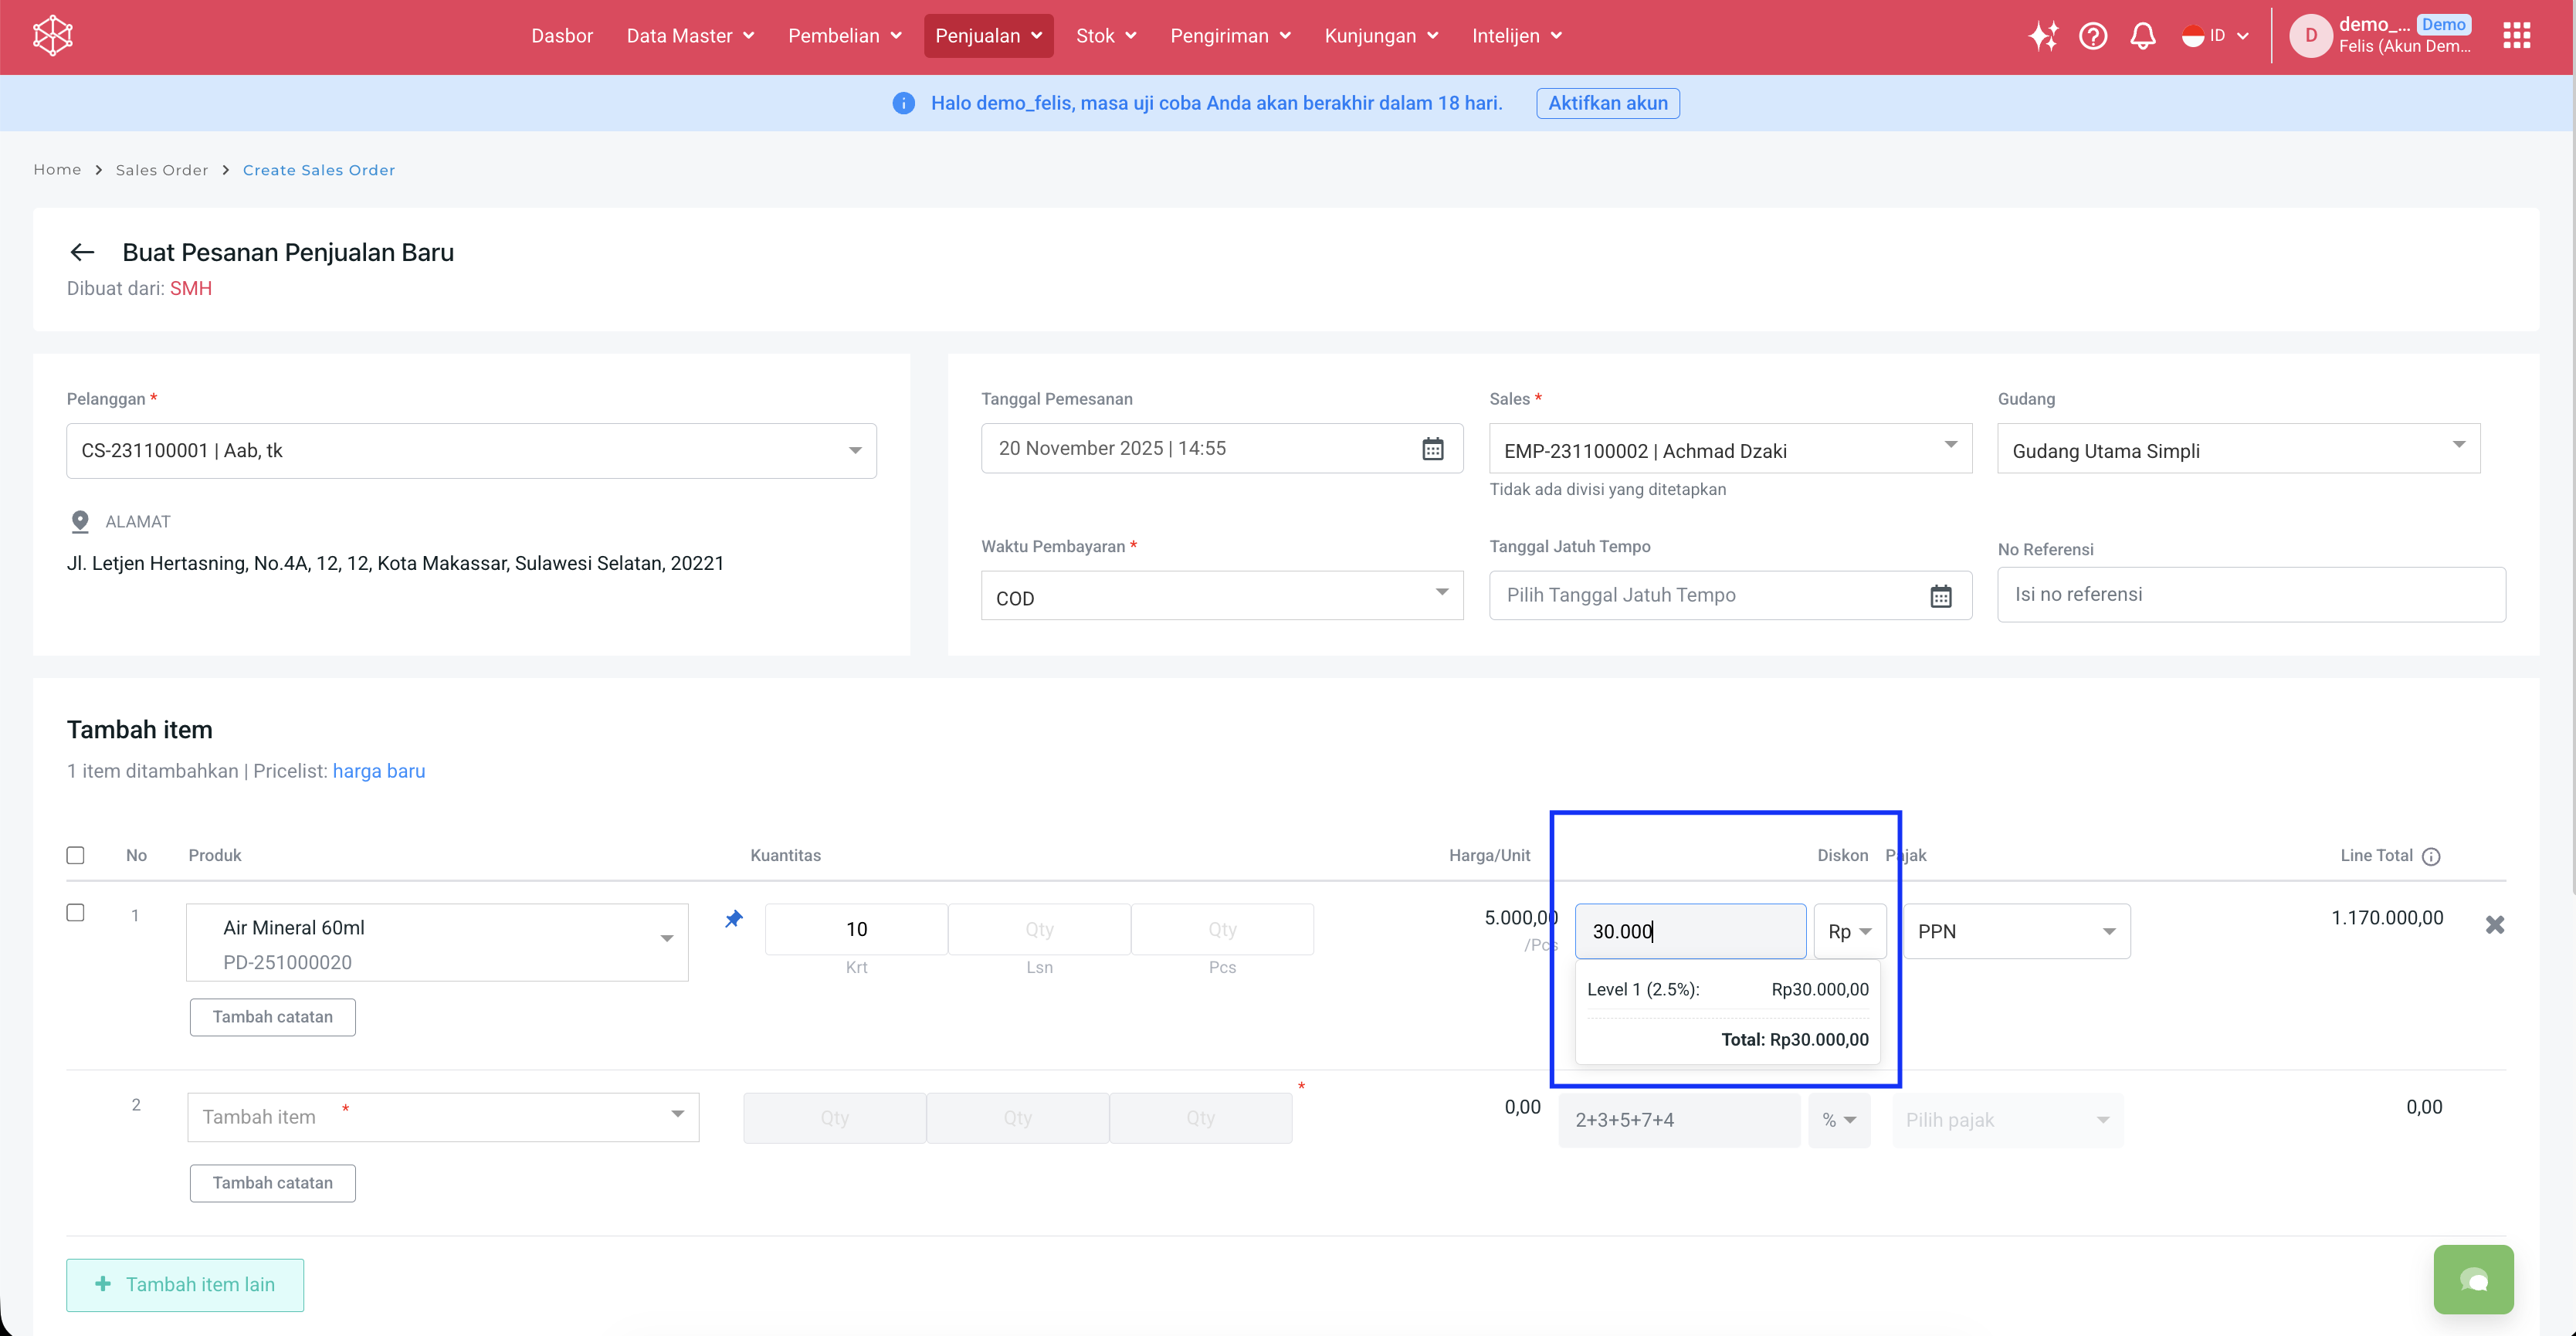Open the green chat widget
The height and width of the screenshot is (1336, 2576).
tap(2473, 1279)
